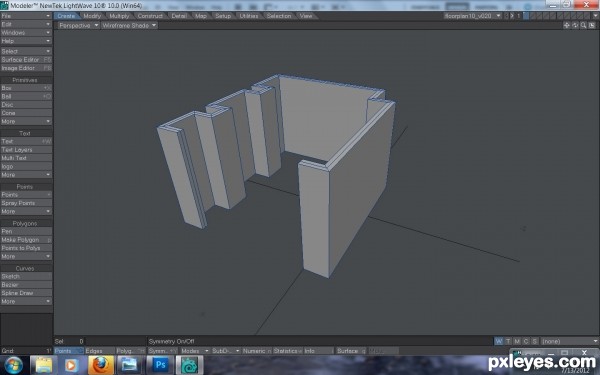Open the File dropdown menu
This screenshot has width=600, height=375.
point(26,16)
